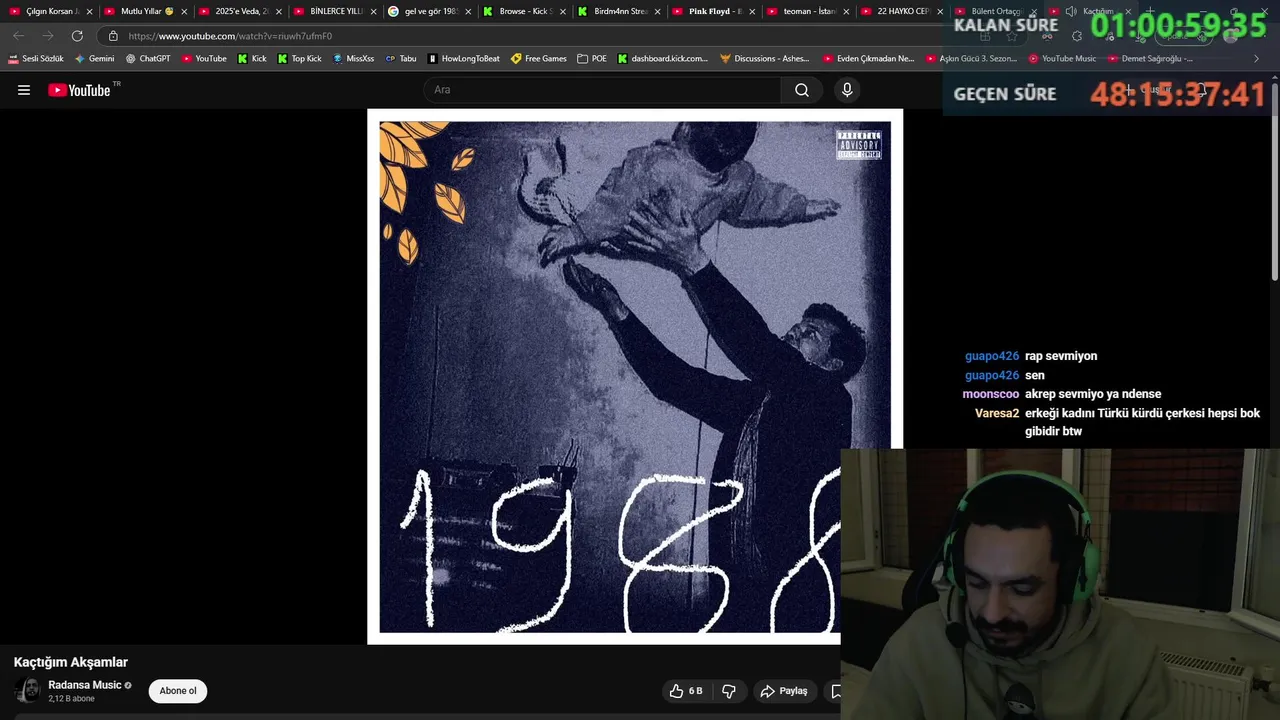This screenshot has height=720, width=1280.
Task: Open dashboard.kick.com bookmark
Action: click(662, 59)
